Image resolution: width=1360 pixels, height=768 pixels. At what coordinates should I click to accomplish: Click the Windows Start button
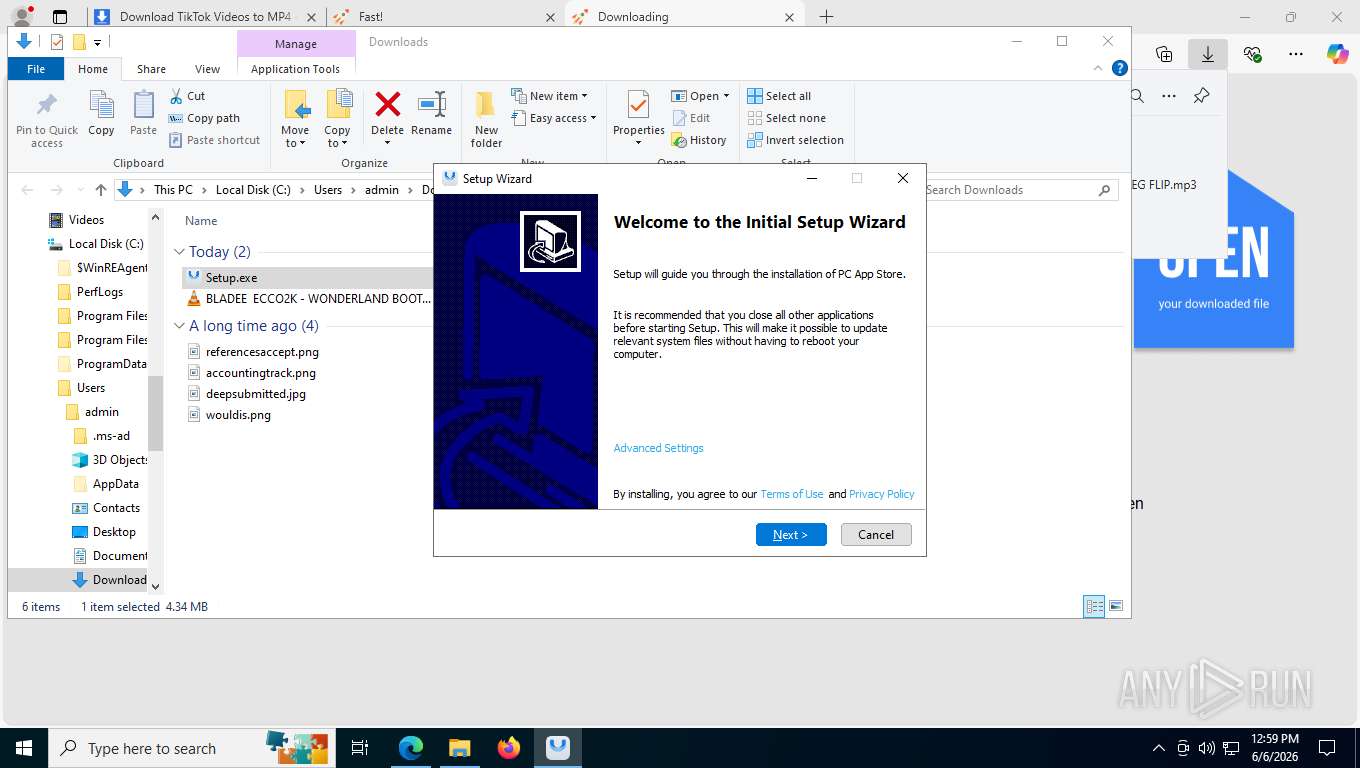click(x=23, y=747)
